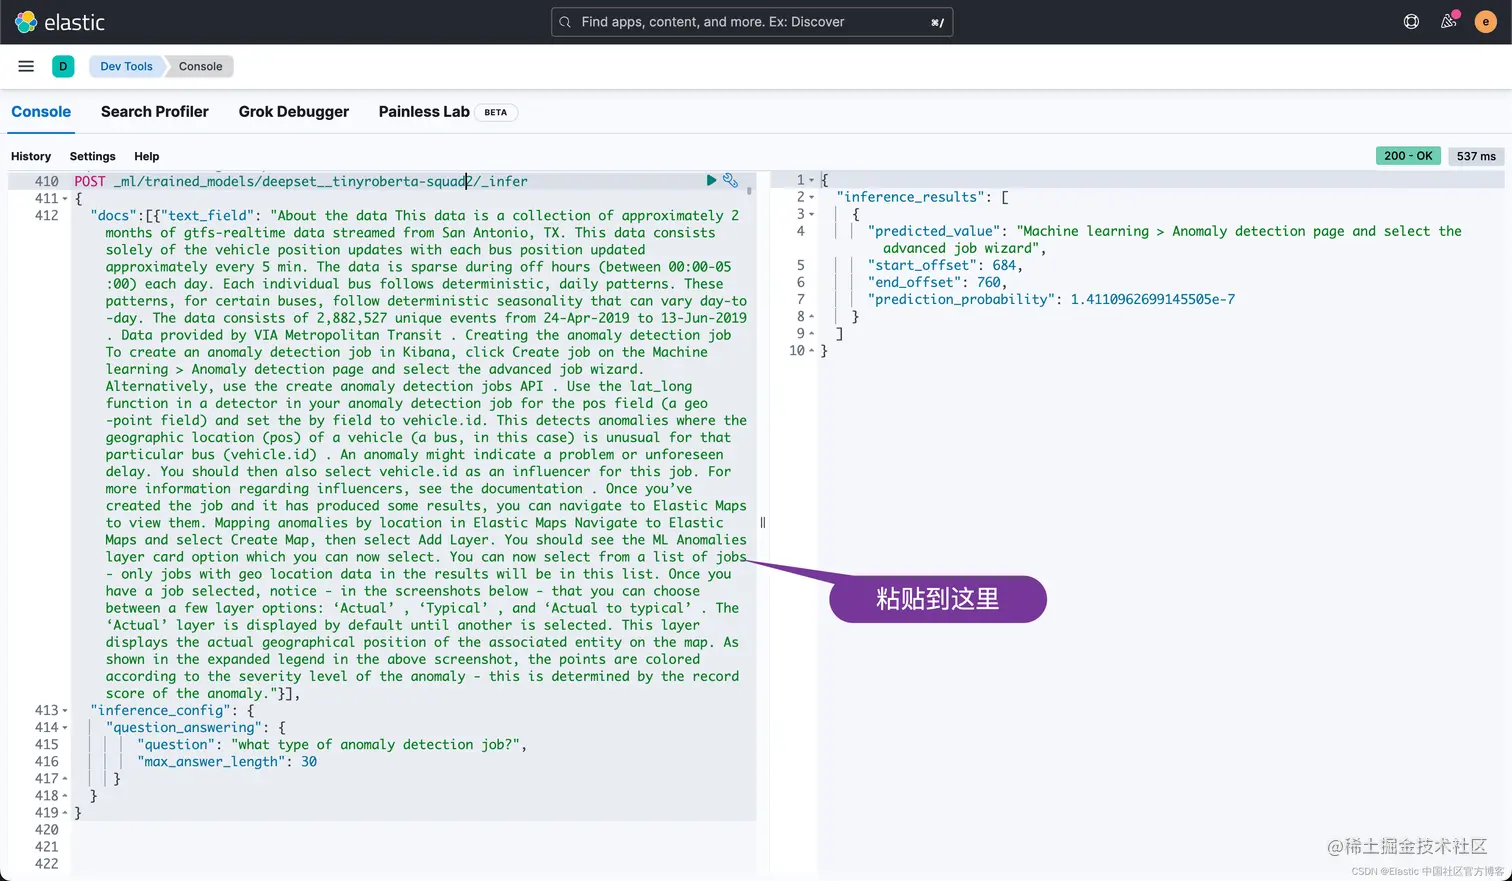
Task: Click the start_offset 684 line
Action: [945, 265]
